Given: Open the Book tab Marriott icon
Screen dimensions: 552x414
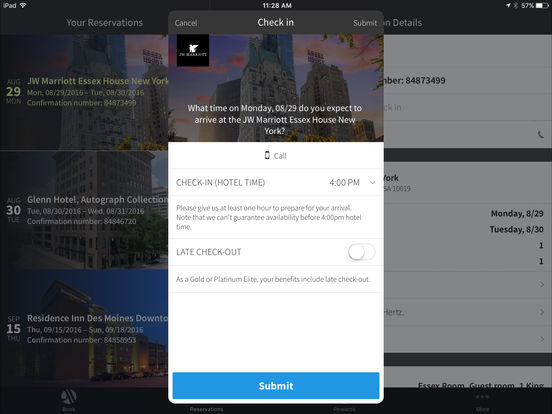Looking at the screenshot, I should (x=69, y=397).
